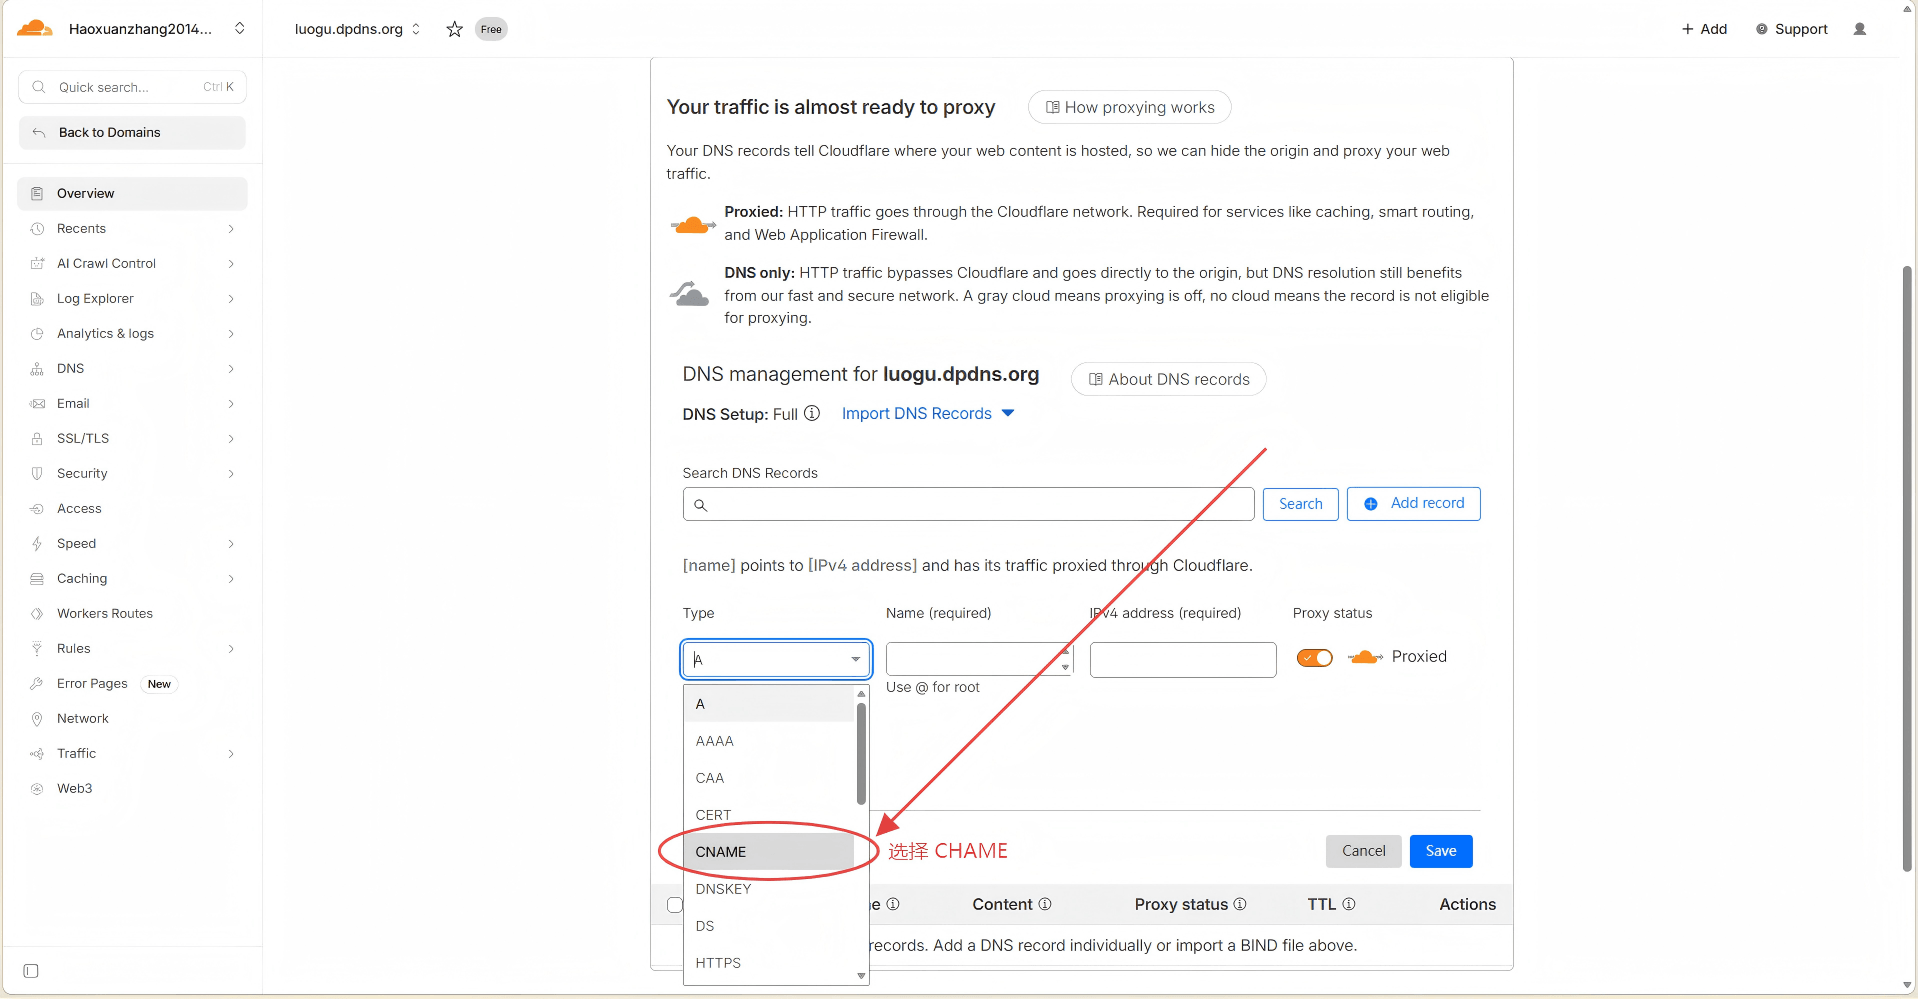The image size is (1918, 999).
Task: Toggle the Proxied status switch off
Action: 1314,657
